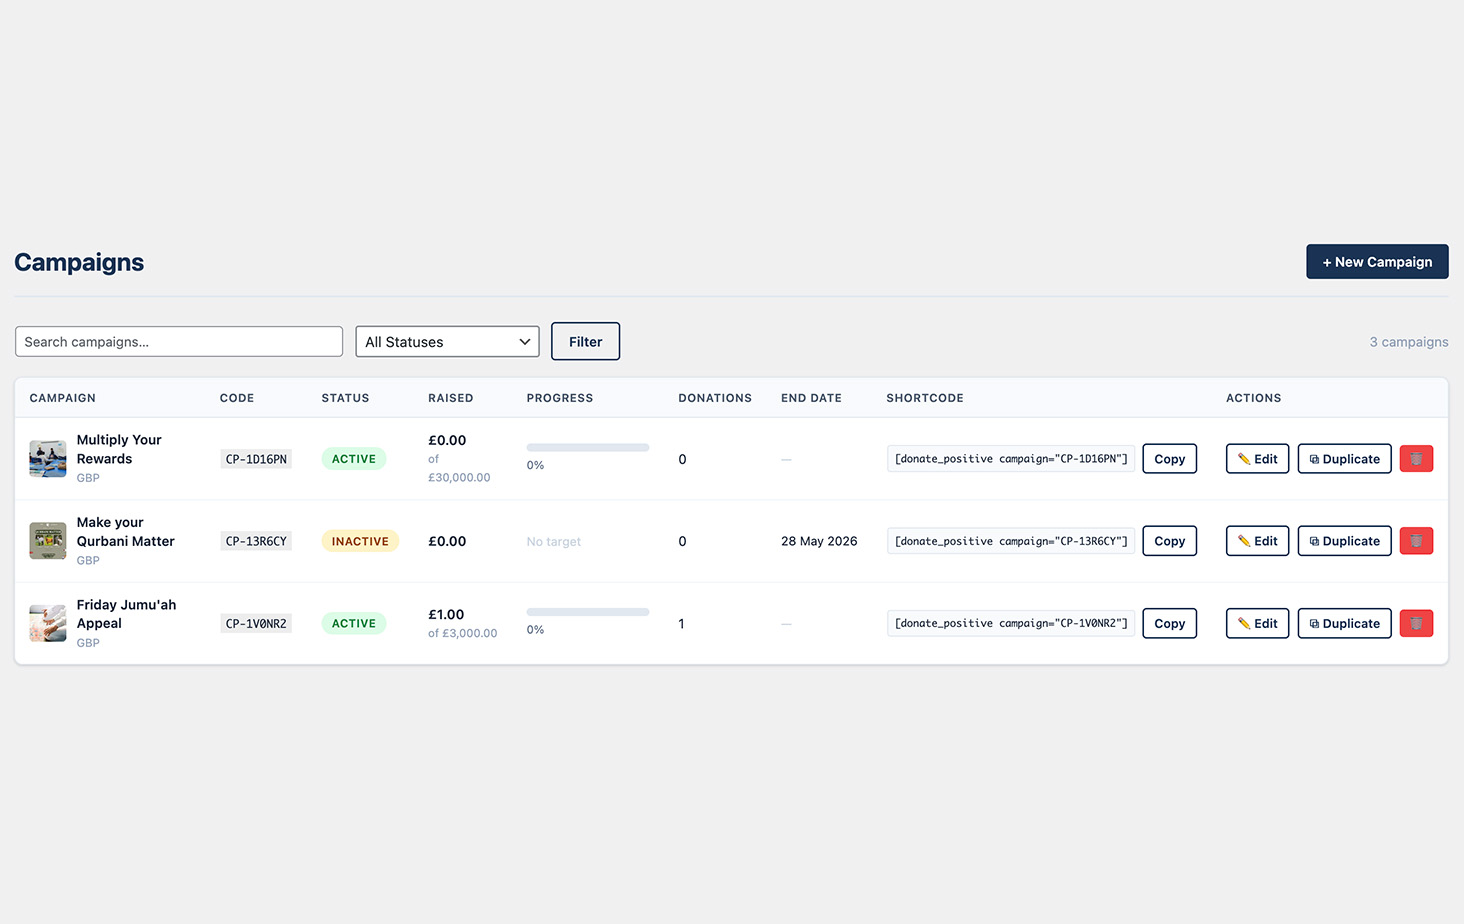Select the CP-13R6CY shortcode field

1011,541
